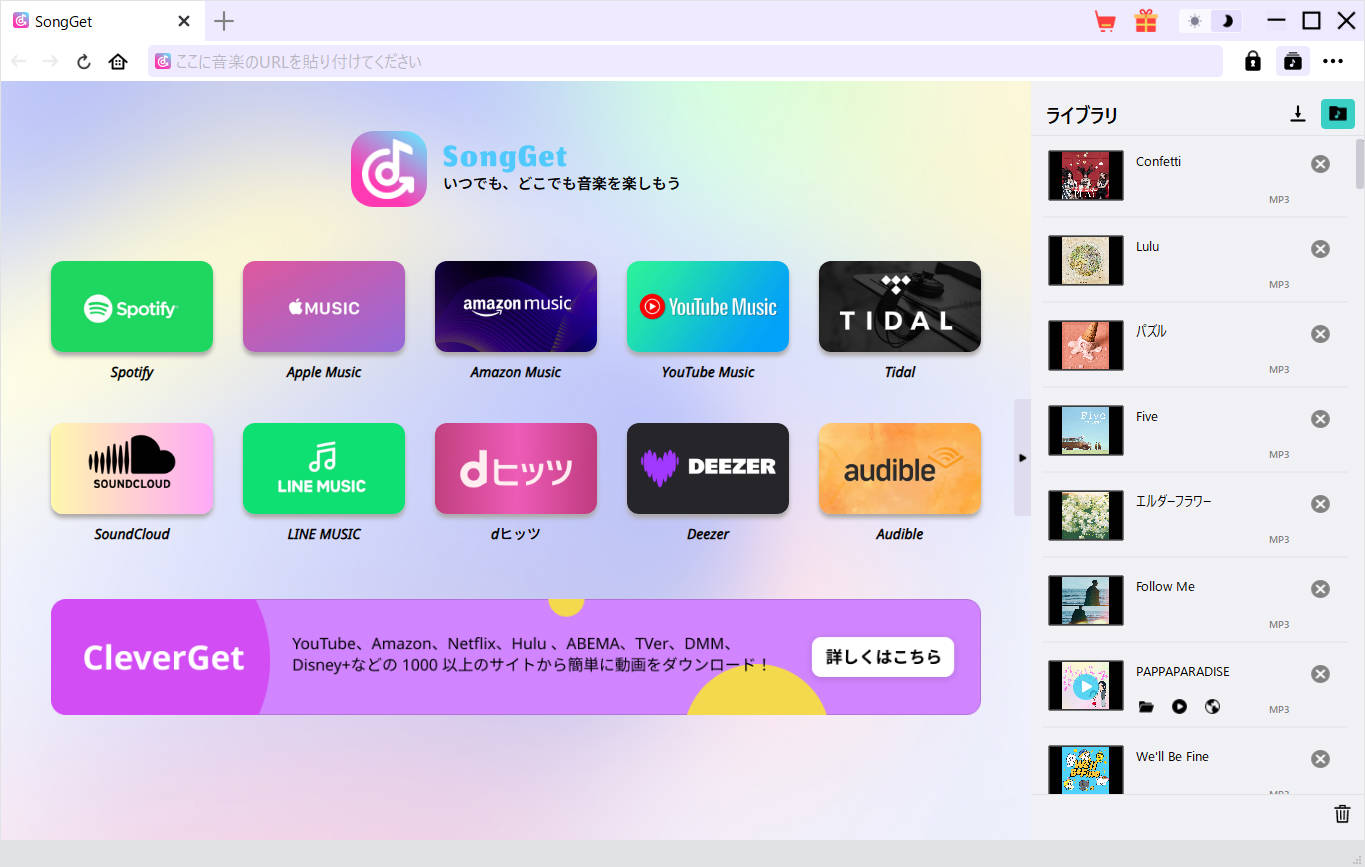The width and height of the screenshot is (1365, 867).
Task: Play the PAPPAPARADISE thumbnail
Action: [x=1085, y=685]
